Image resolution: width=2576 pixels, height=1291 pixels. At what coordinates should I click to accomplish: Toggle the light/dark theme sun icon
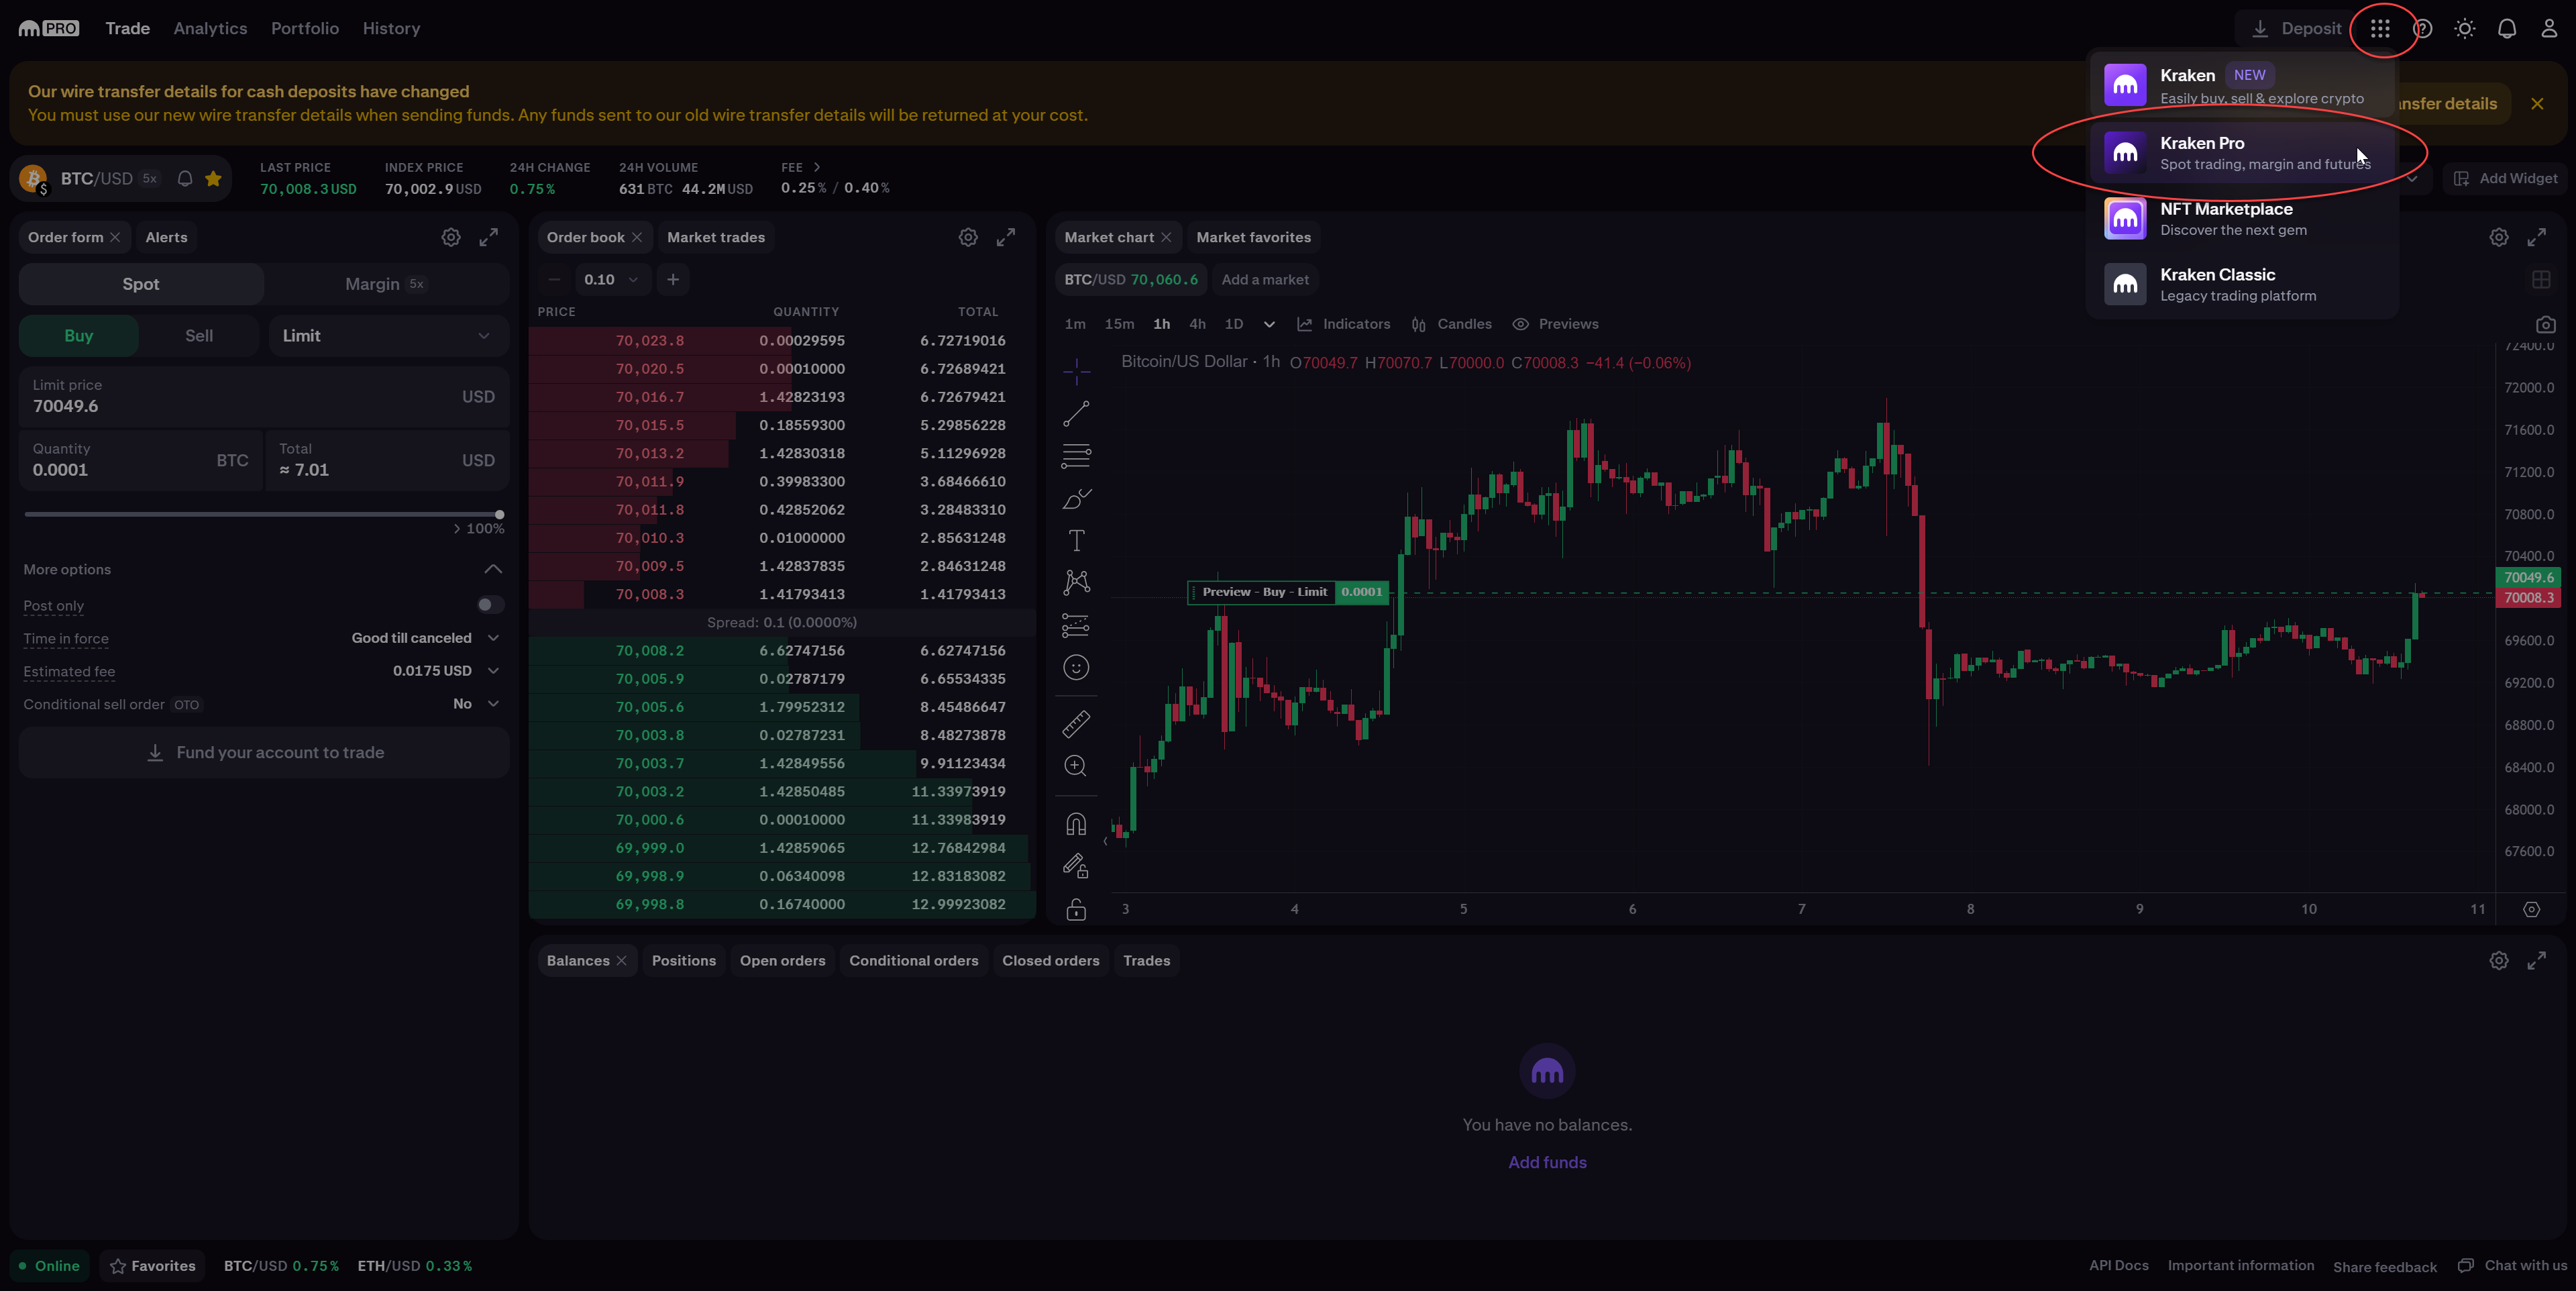point(2465,29)
